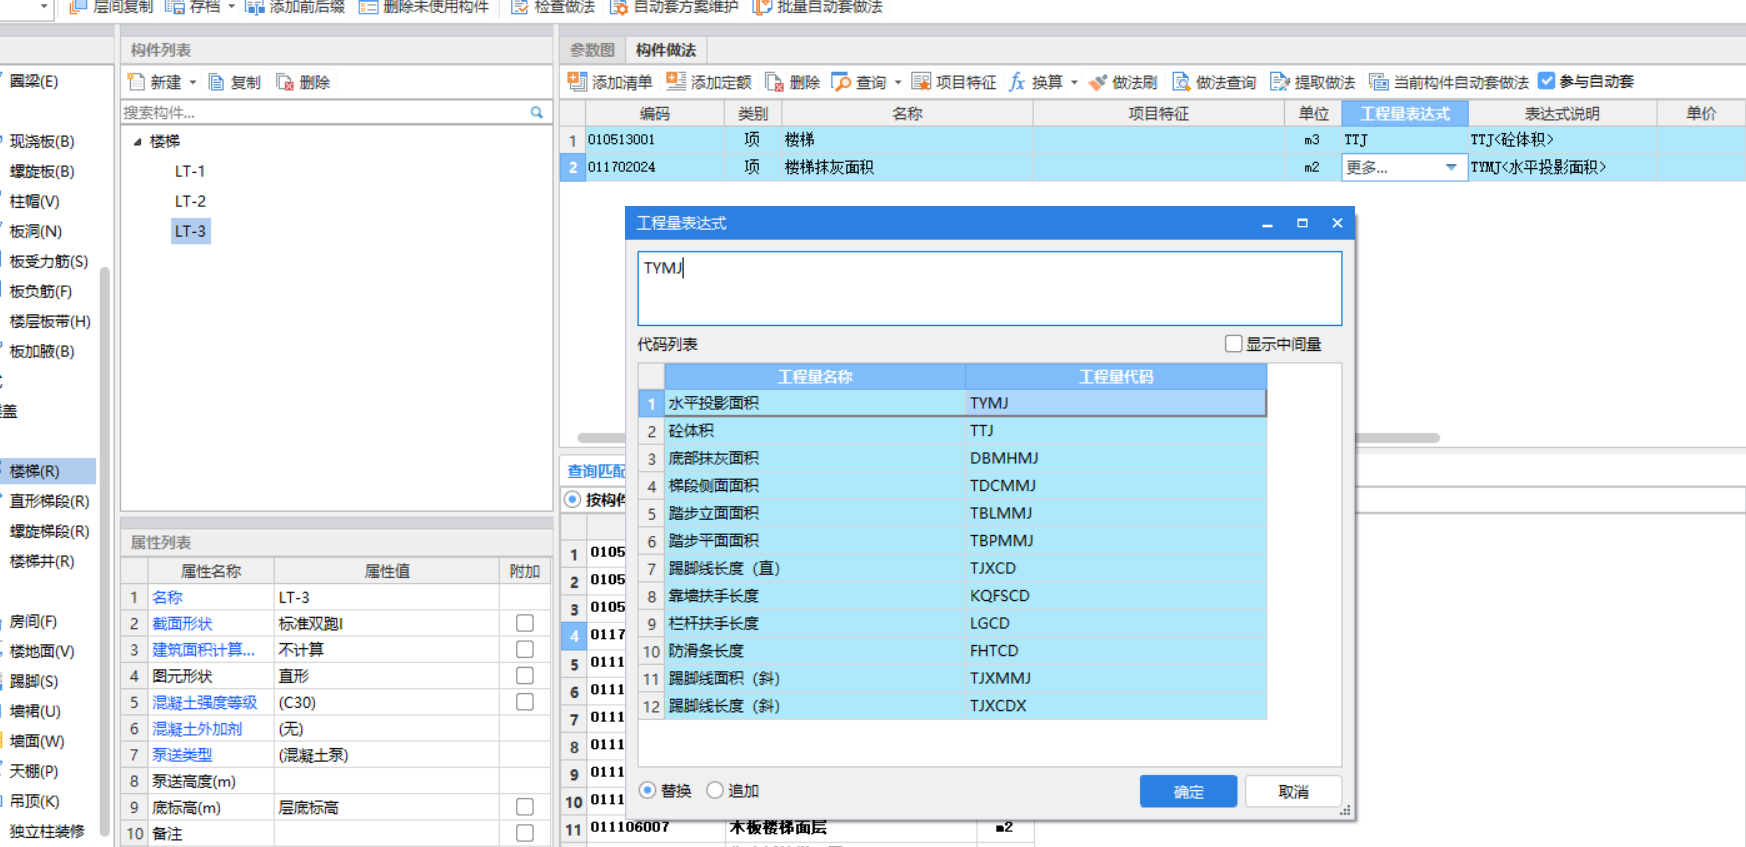Click the 取消 button
1746x847 pixels.
pyautogui.click(x=1293, y=791)
